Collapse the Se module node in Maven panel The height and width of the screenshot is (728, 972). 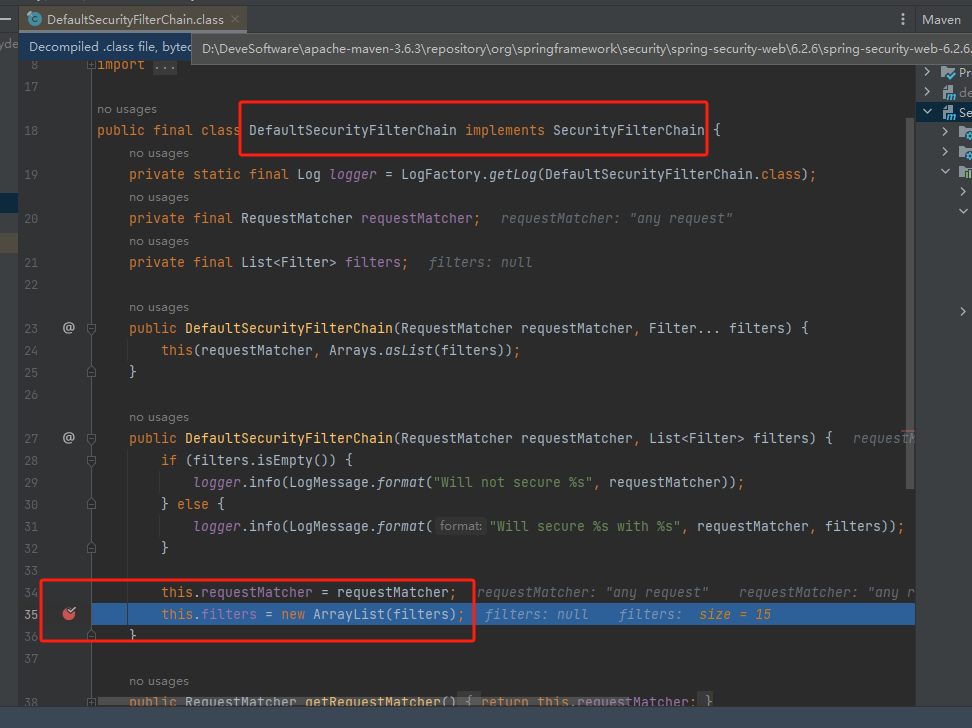927,112
